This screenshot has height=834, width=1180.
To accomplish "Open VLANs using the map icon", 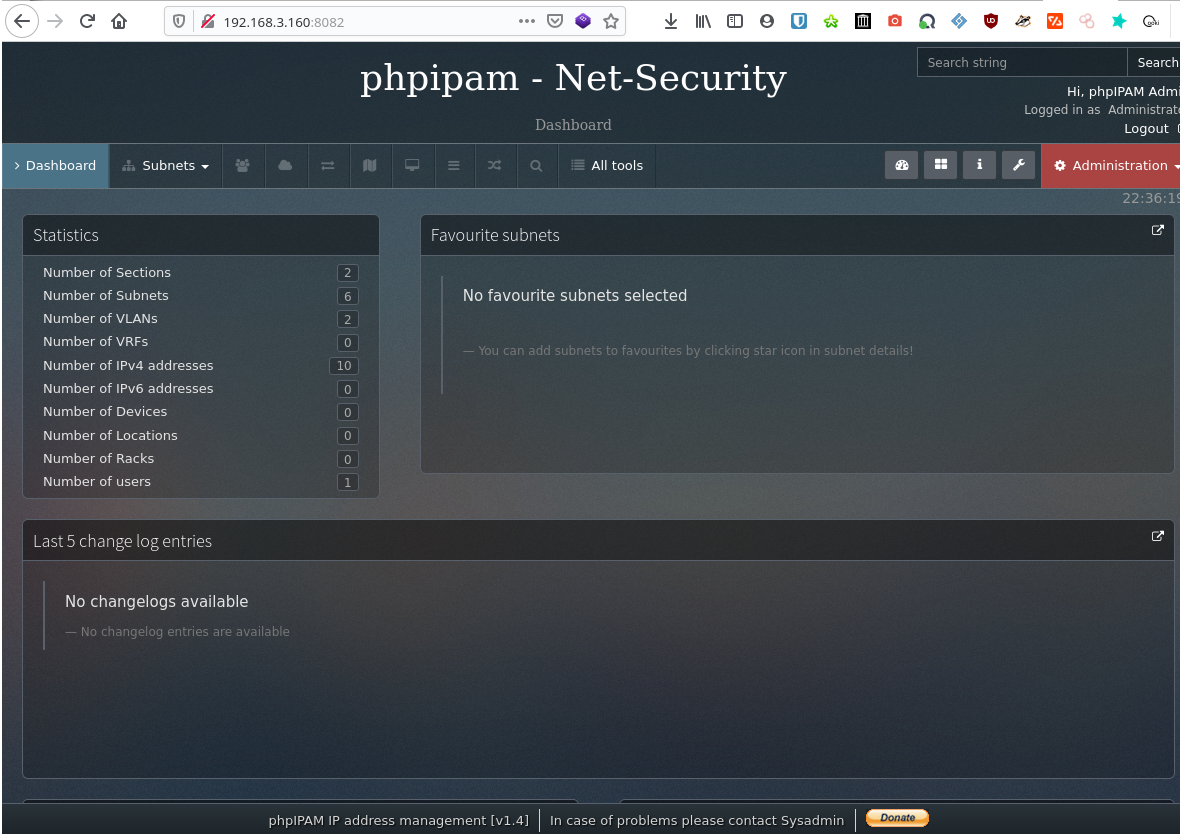I will click(370, 165).
